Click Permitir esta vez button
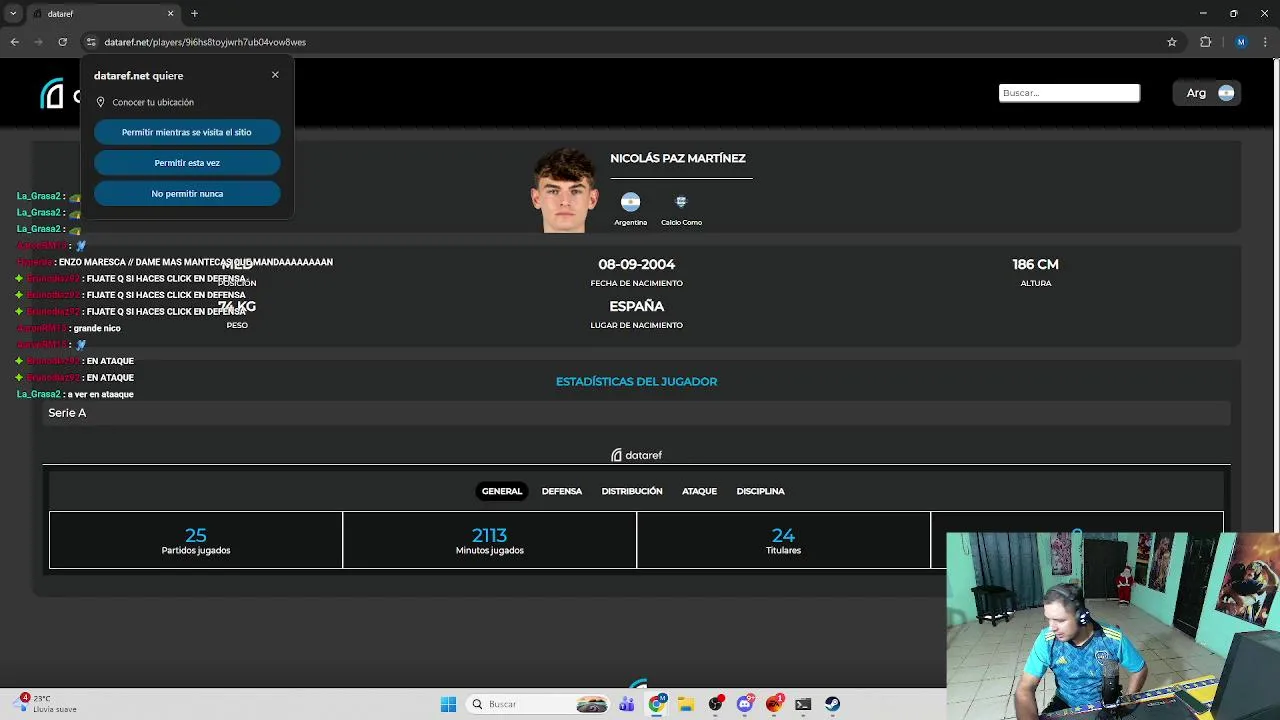1280x720 pixels. pyautogui.click(x=187, y=163)
